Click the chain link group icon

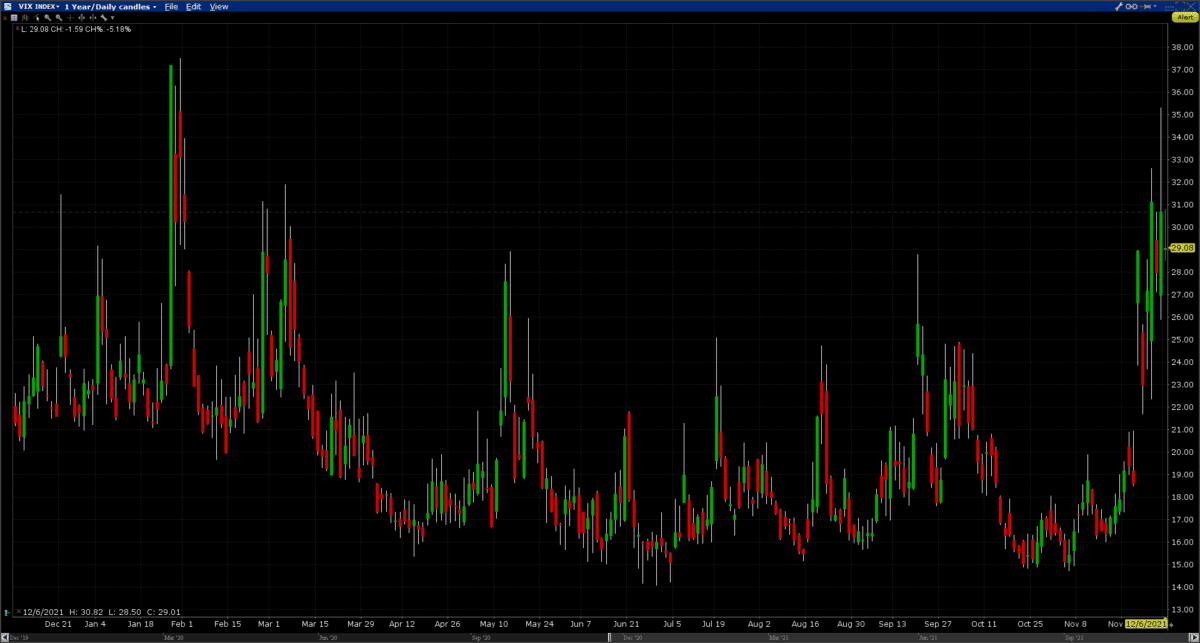(x=1131, y=6)
